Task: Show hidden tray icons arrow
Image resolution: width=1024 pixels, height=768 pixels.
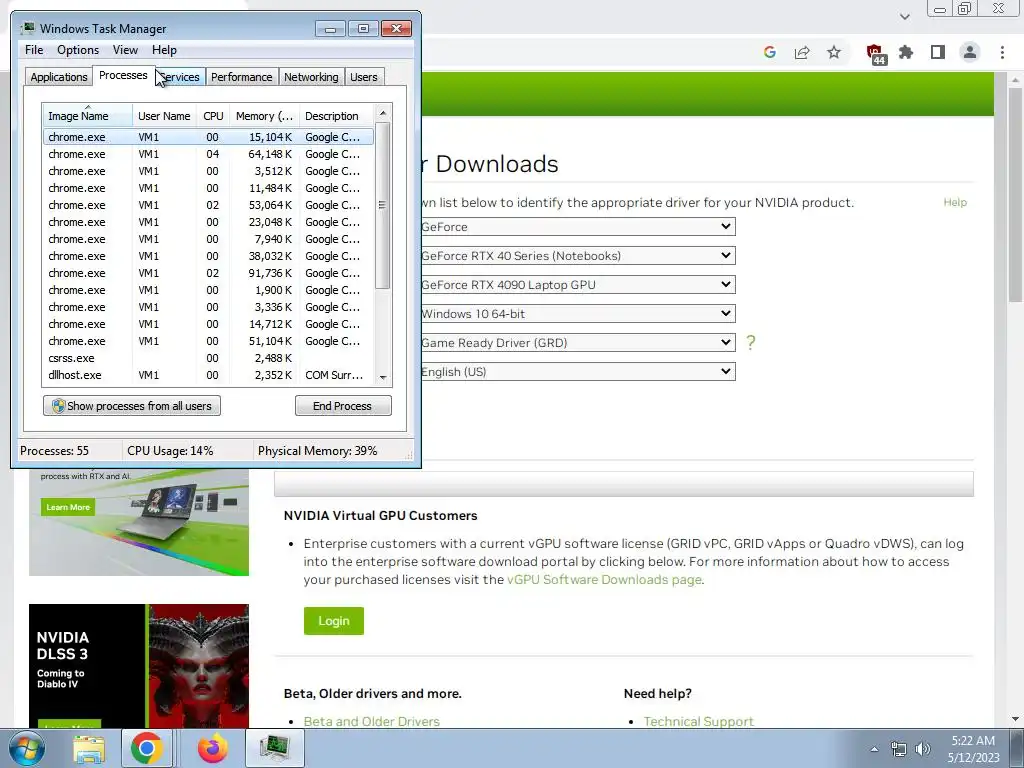Action: click(874, 749)
